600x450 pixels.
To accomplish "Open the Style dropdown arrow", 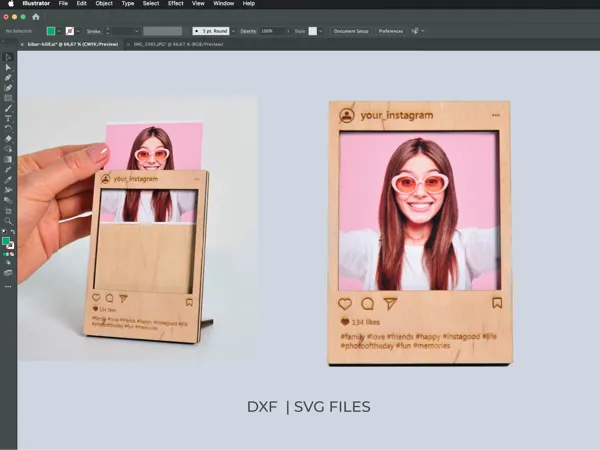I will point(321,31).
